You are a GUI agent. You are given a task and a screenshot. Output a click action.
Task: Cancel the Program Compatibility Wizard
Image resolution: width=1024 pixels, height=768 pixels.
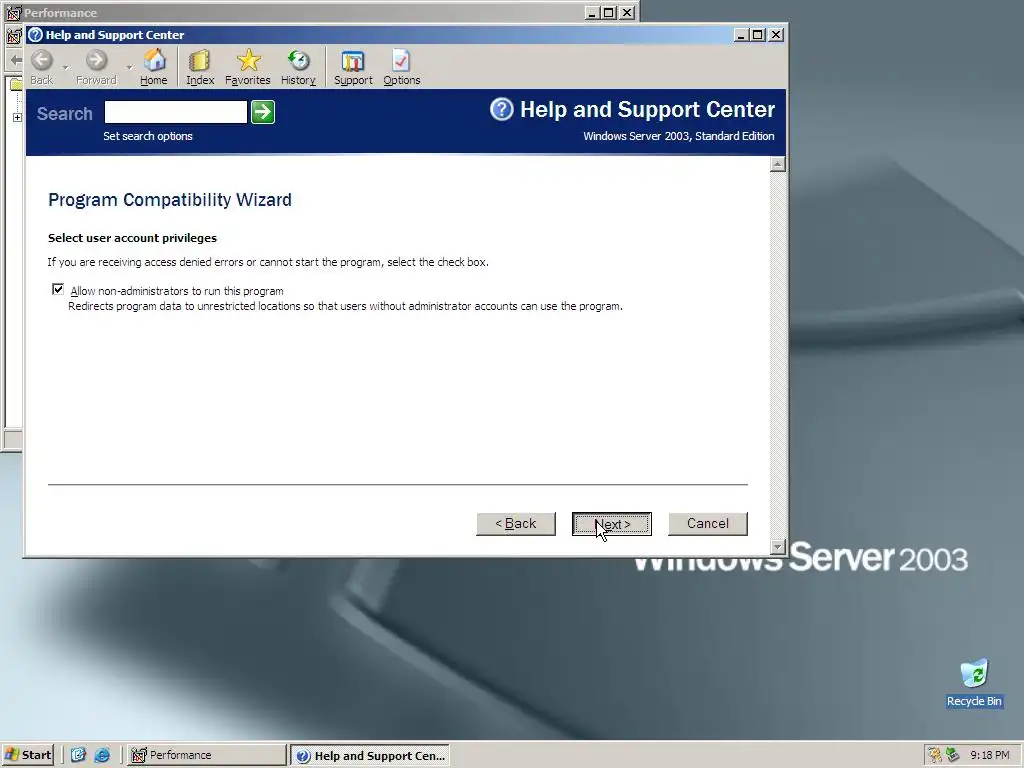pyautogui.click(x=708, y=524)
